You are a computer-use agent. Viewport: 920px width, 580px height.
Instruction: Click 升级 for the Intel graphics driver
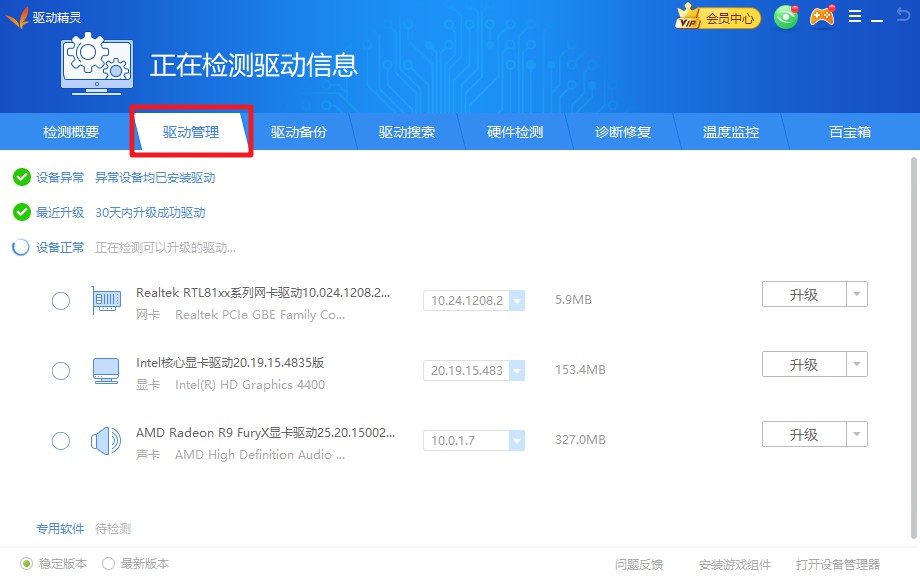click(804, 364)
